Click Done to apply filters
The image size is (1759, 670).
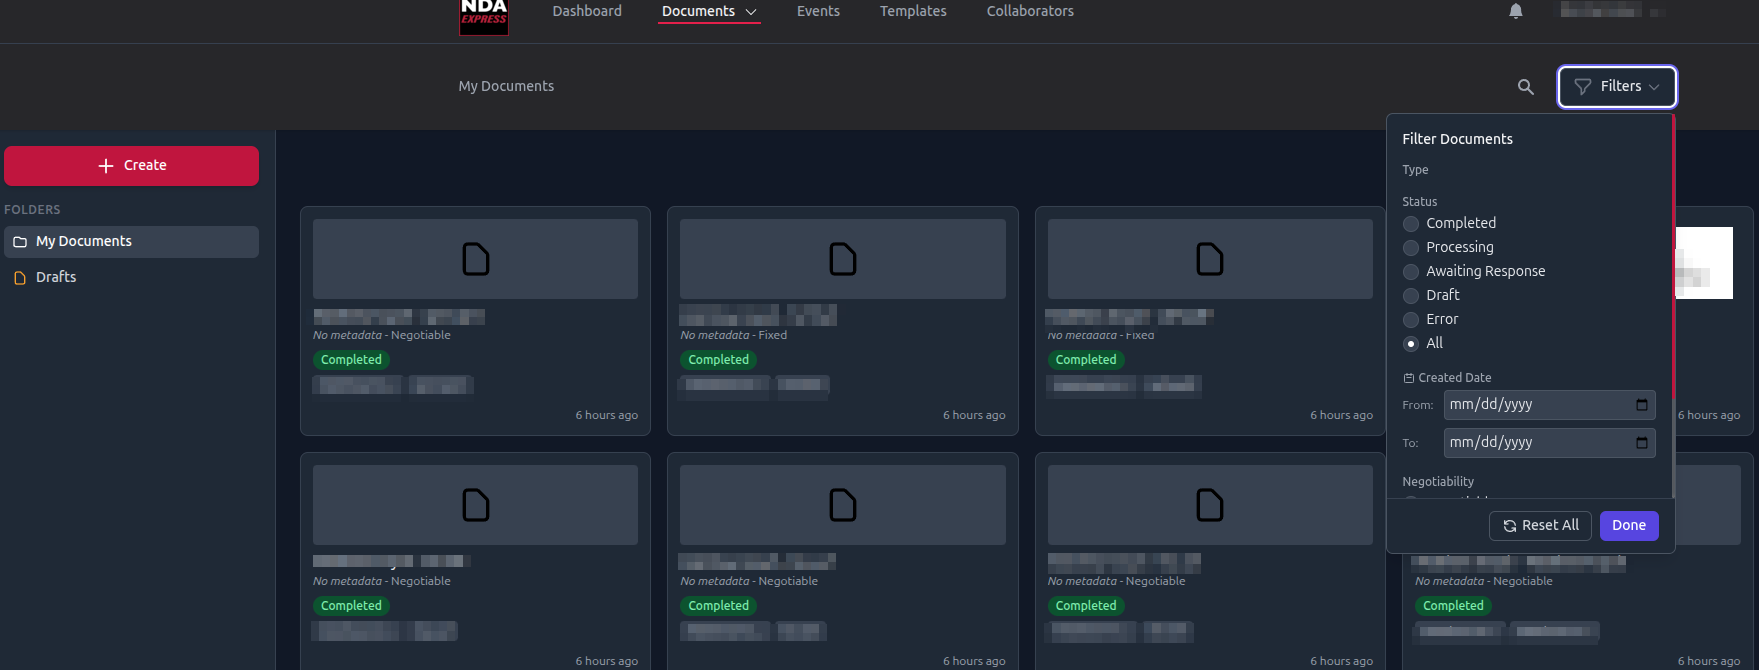[x=1629, y=526]
